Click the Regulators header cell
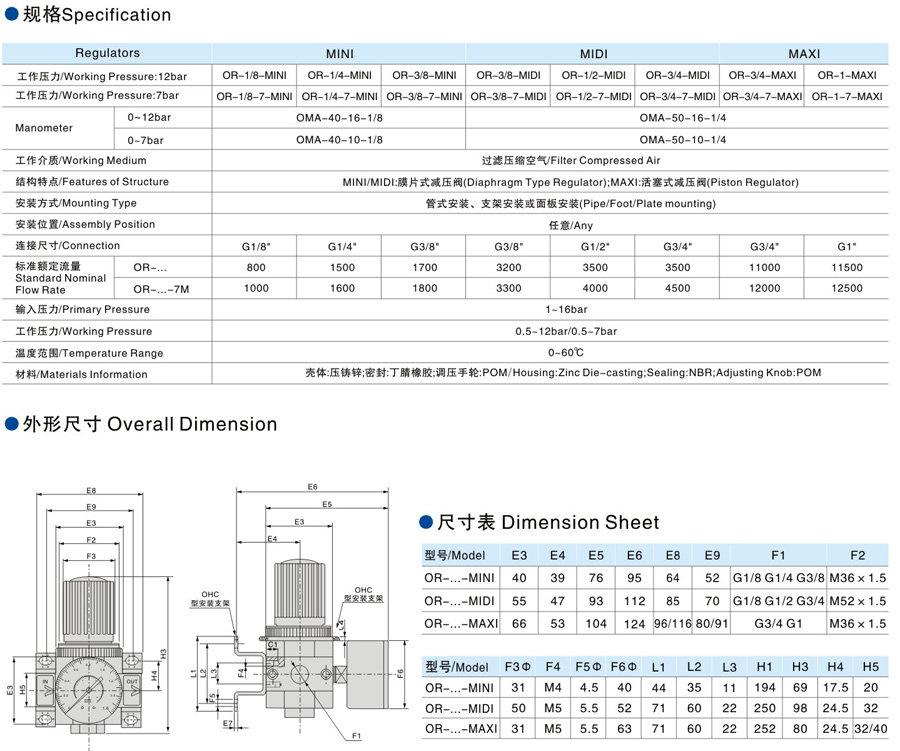This screenshot has width=900, height=751. 107,53
